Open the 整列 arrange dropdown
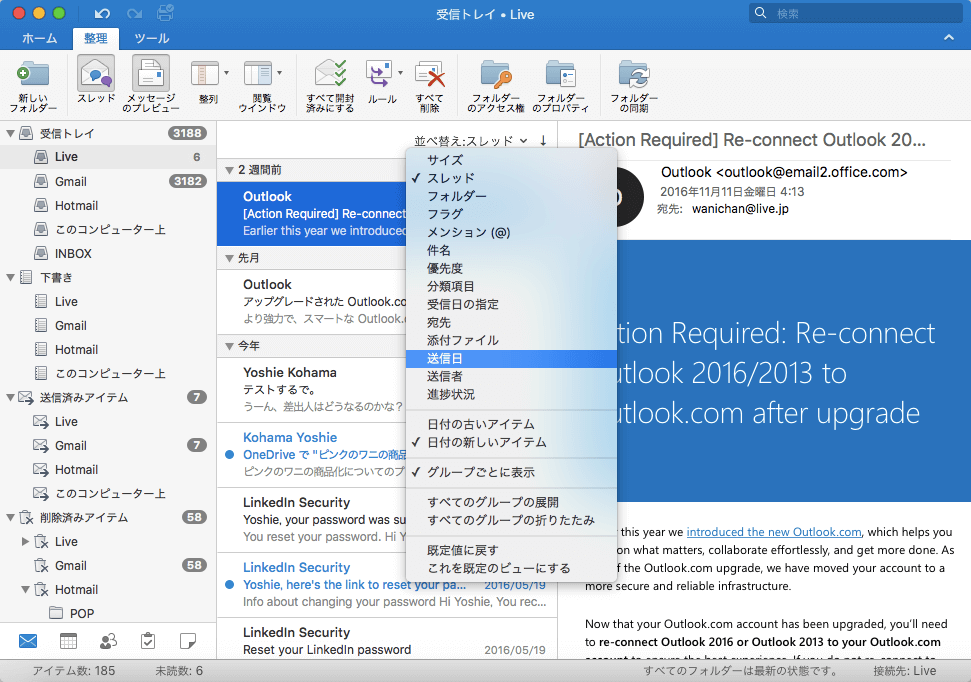The height and width of the screenshot is (682, 971). coord(209,81)
